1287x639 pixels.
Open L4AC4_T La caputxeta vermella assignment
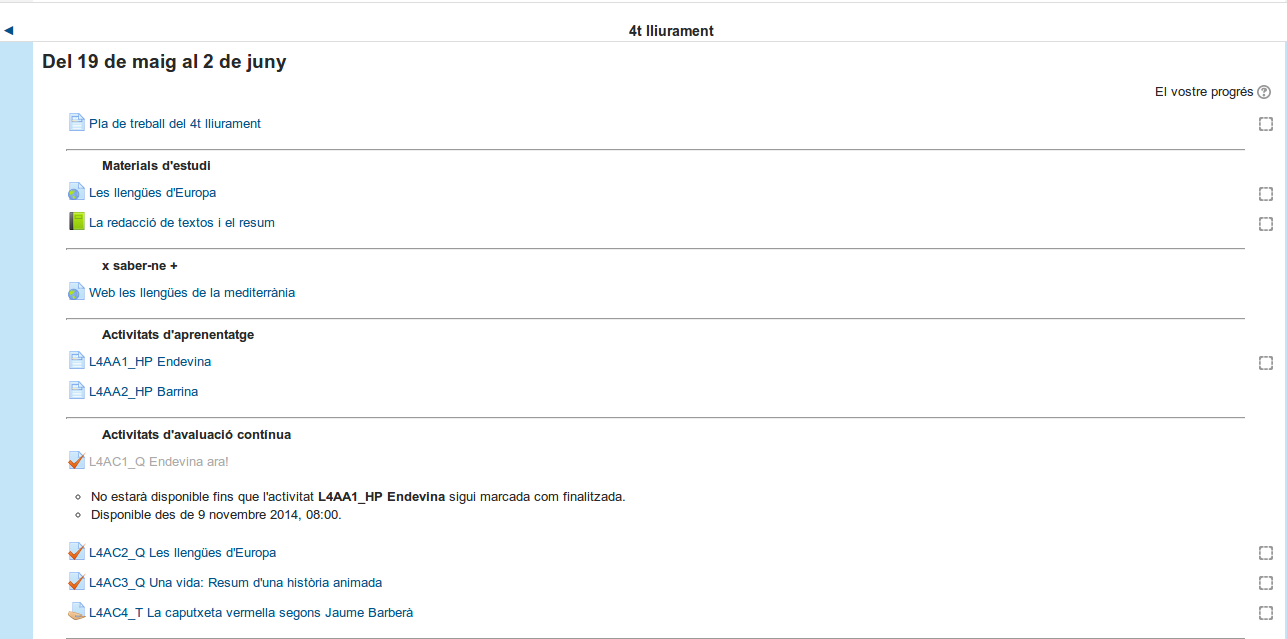(250, 613)
